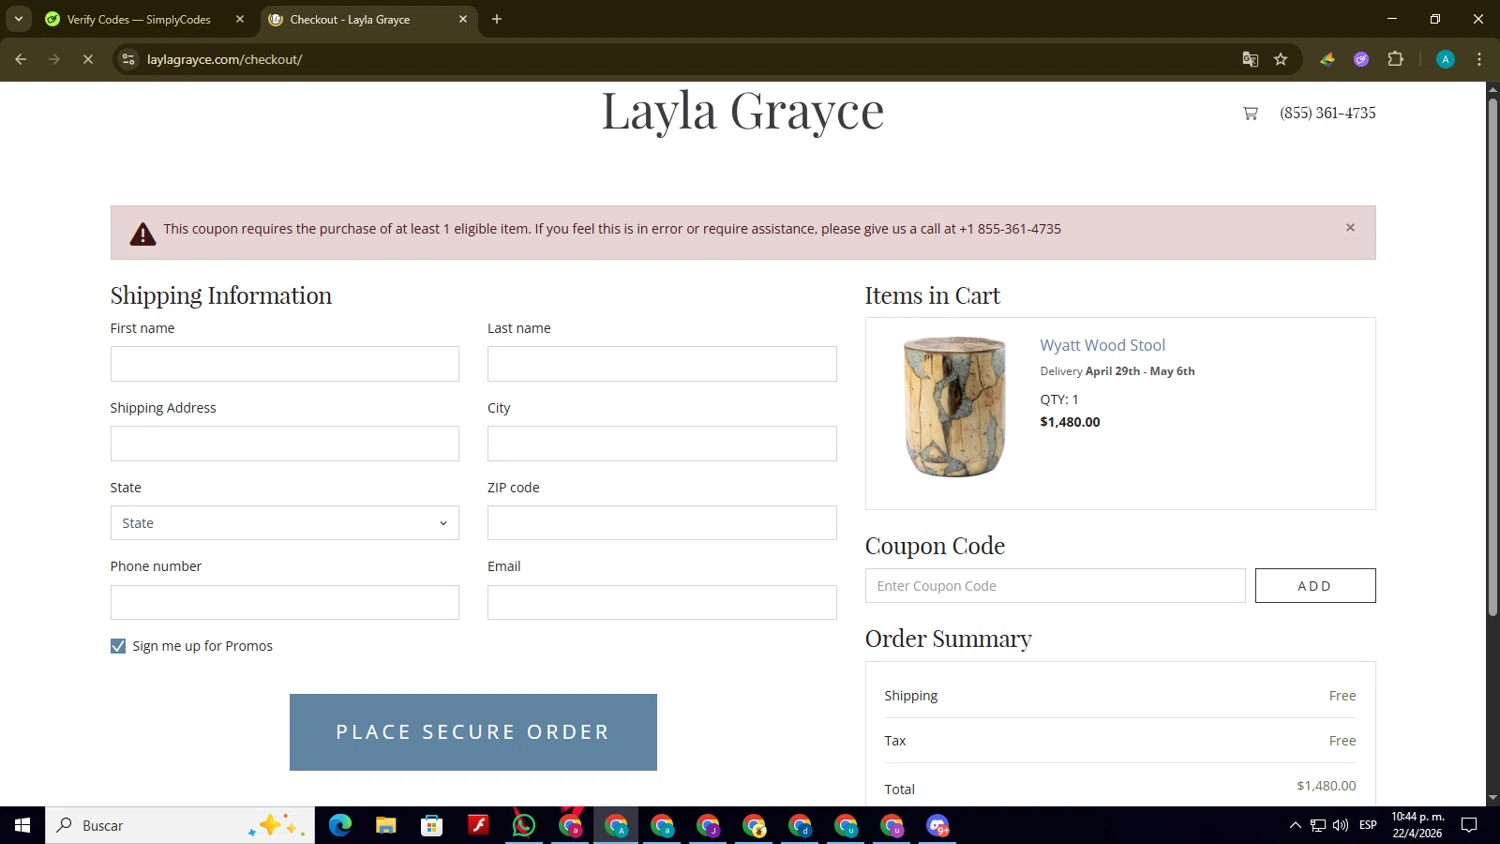
Task: Uncheck Sign me up for Promos
Action: point(118,646)
